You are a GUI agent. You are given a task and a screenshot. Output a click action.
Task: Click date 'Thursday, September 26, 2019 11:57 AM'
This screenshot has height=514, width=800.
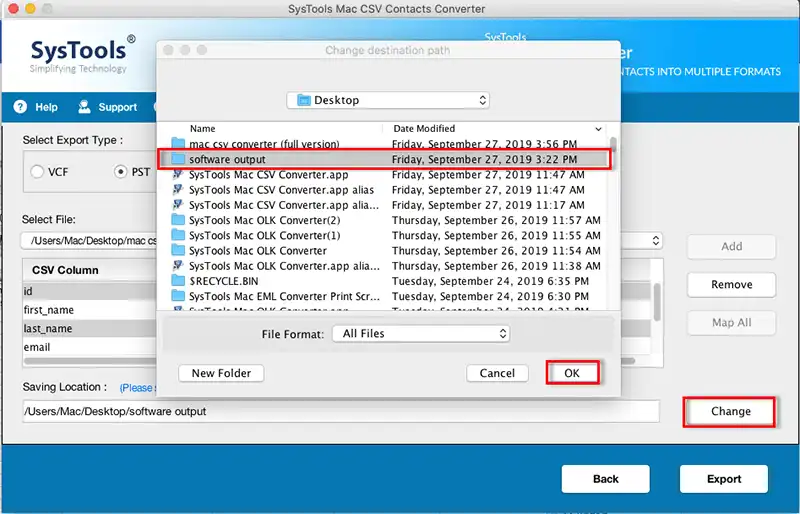(496, 220)
